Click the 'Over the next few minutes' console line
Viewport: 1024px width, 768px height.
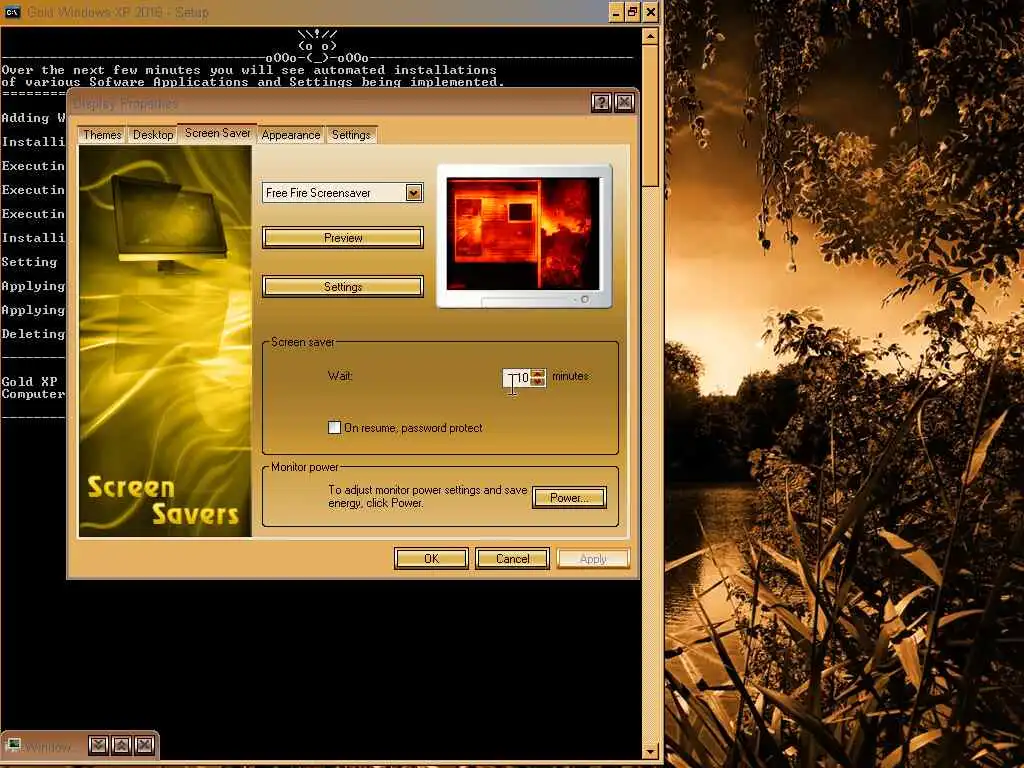pos(249,70)
